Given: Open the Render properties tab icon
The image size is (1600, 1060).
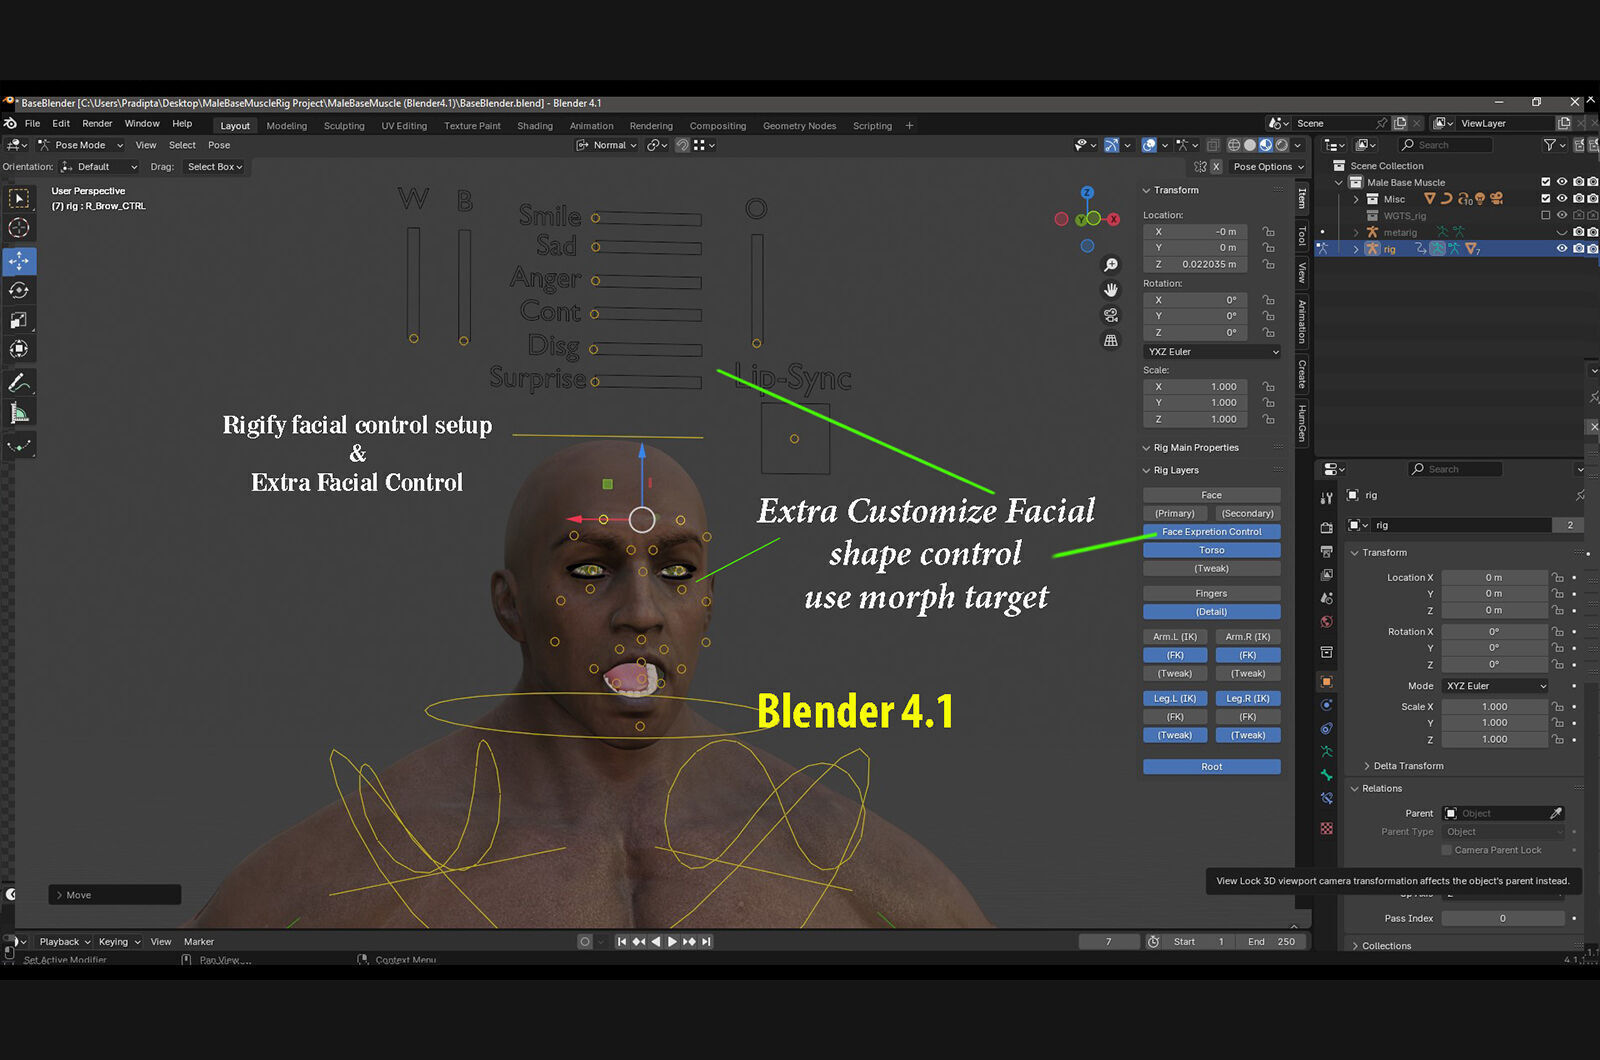Looking at the screenshot, I should click(x=1327, y=527).
